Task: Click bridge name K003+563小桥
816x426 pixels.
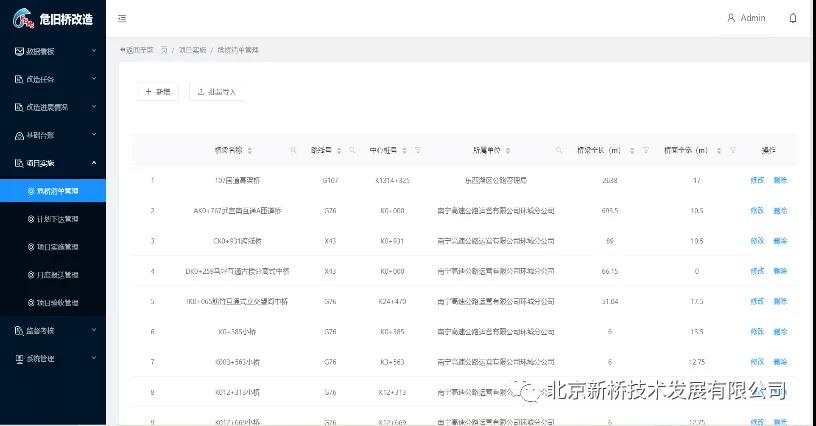Action: 237,362
